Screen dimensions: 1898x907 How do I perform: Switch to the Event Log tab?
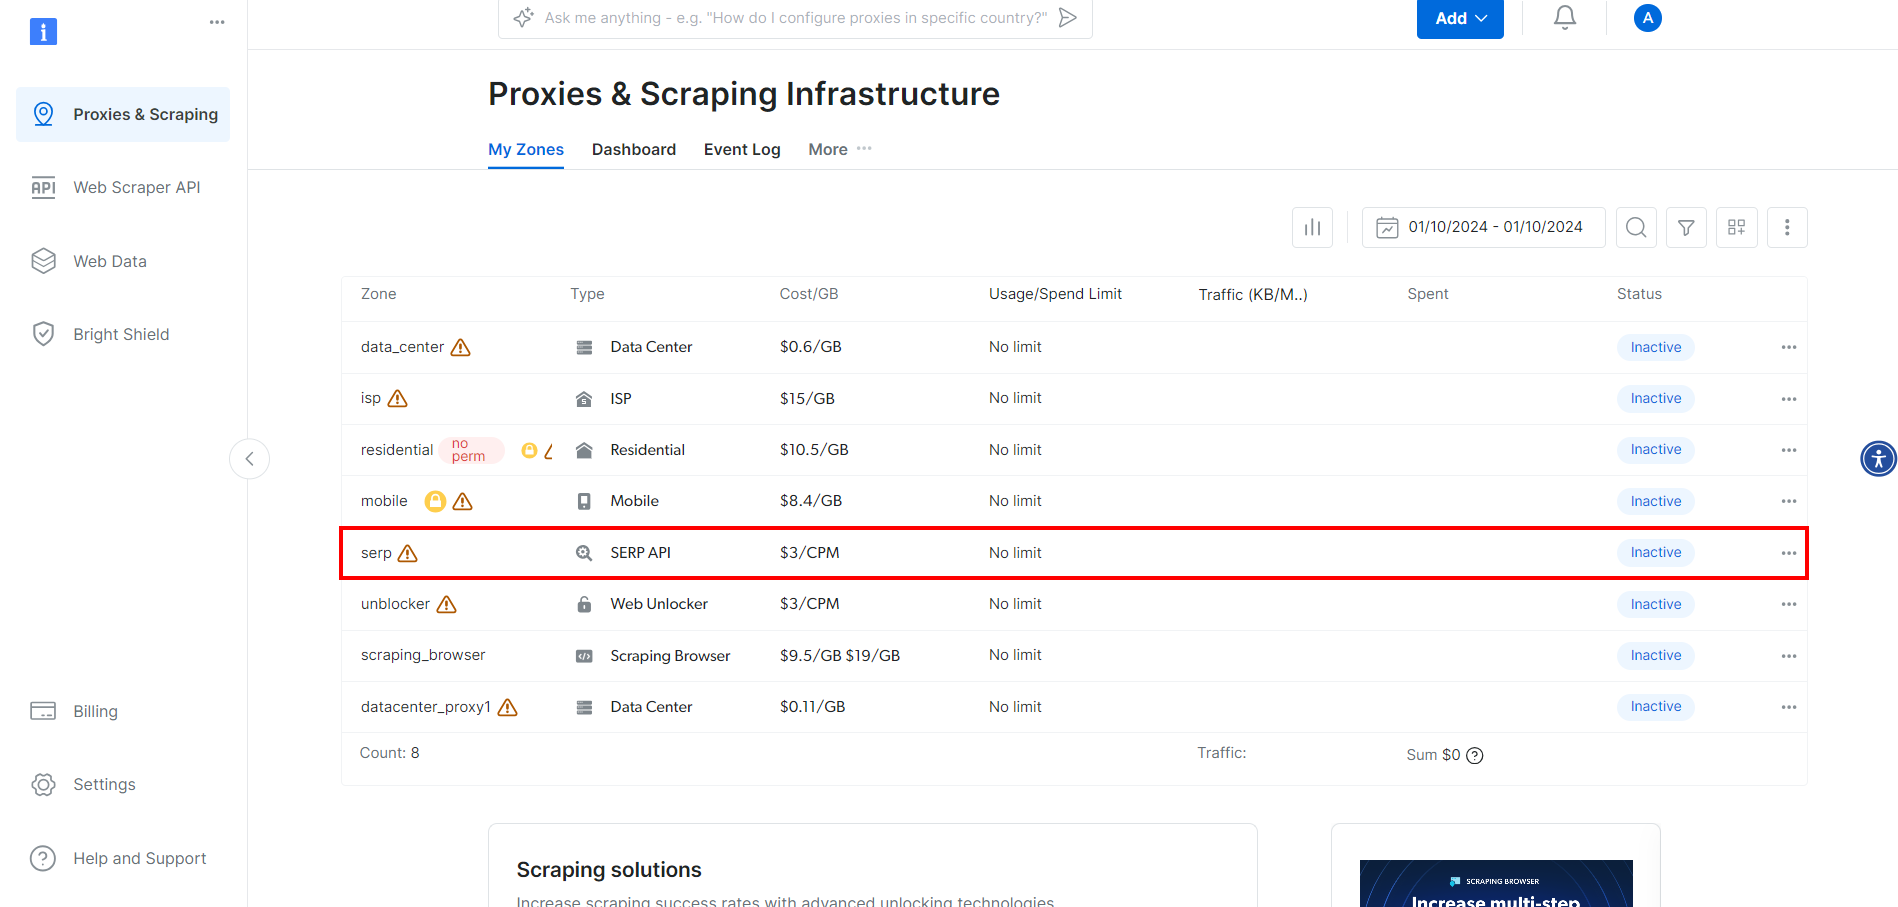(x=742, y=149)
